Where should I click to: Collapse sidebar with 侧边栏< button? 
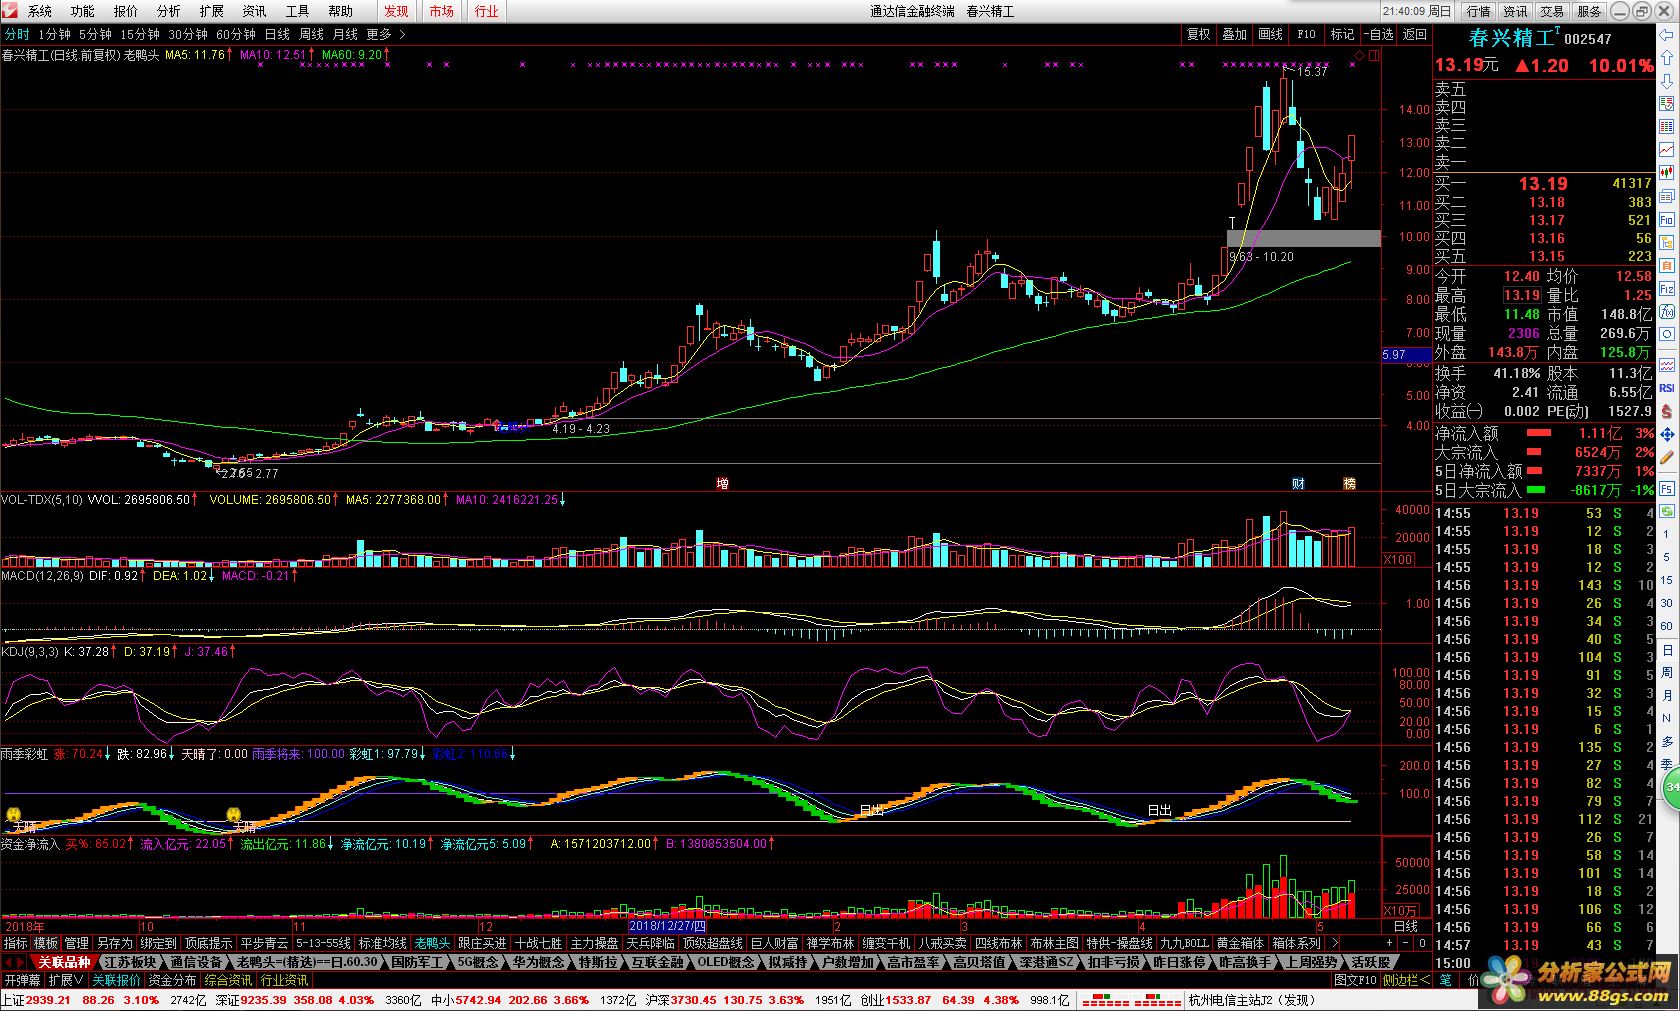point(1406,980)
